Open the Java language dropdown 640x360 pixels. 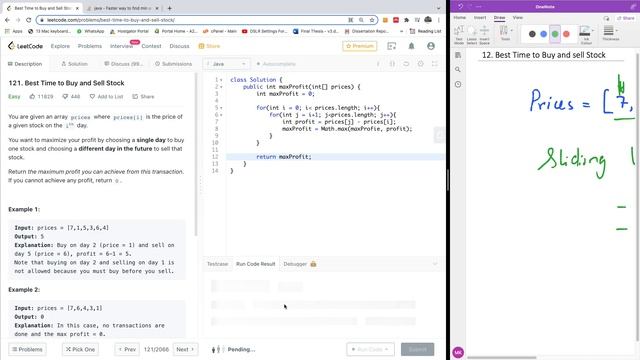click(227, 64)
